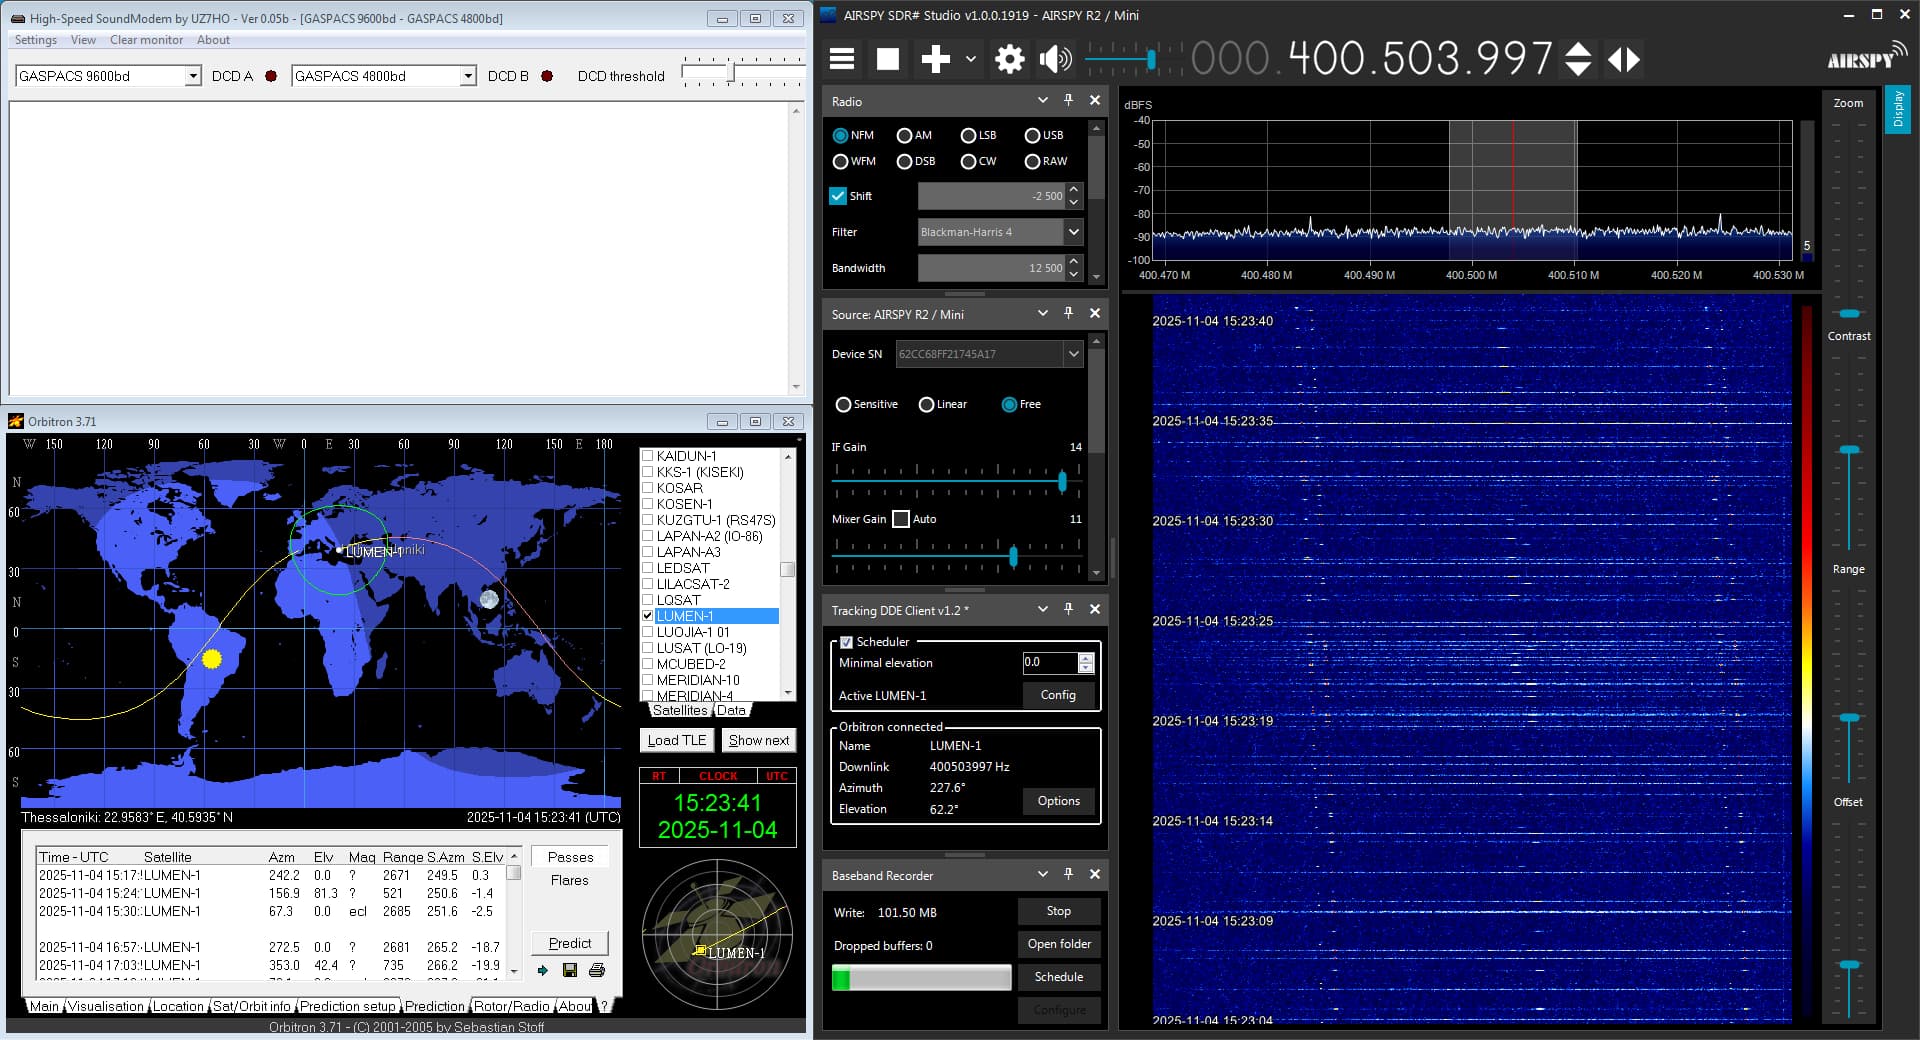Click the plus add-source icon
The height and width of the screenshot is (1040, 1920).
pyautogui.click(x=935, y=59)
